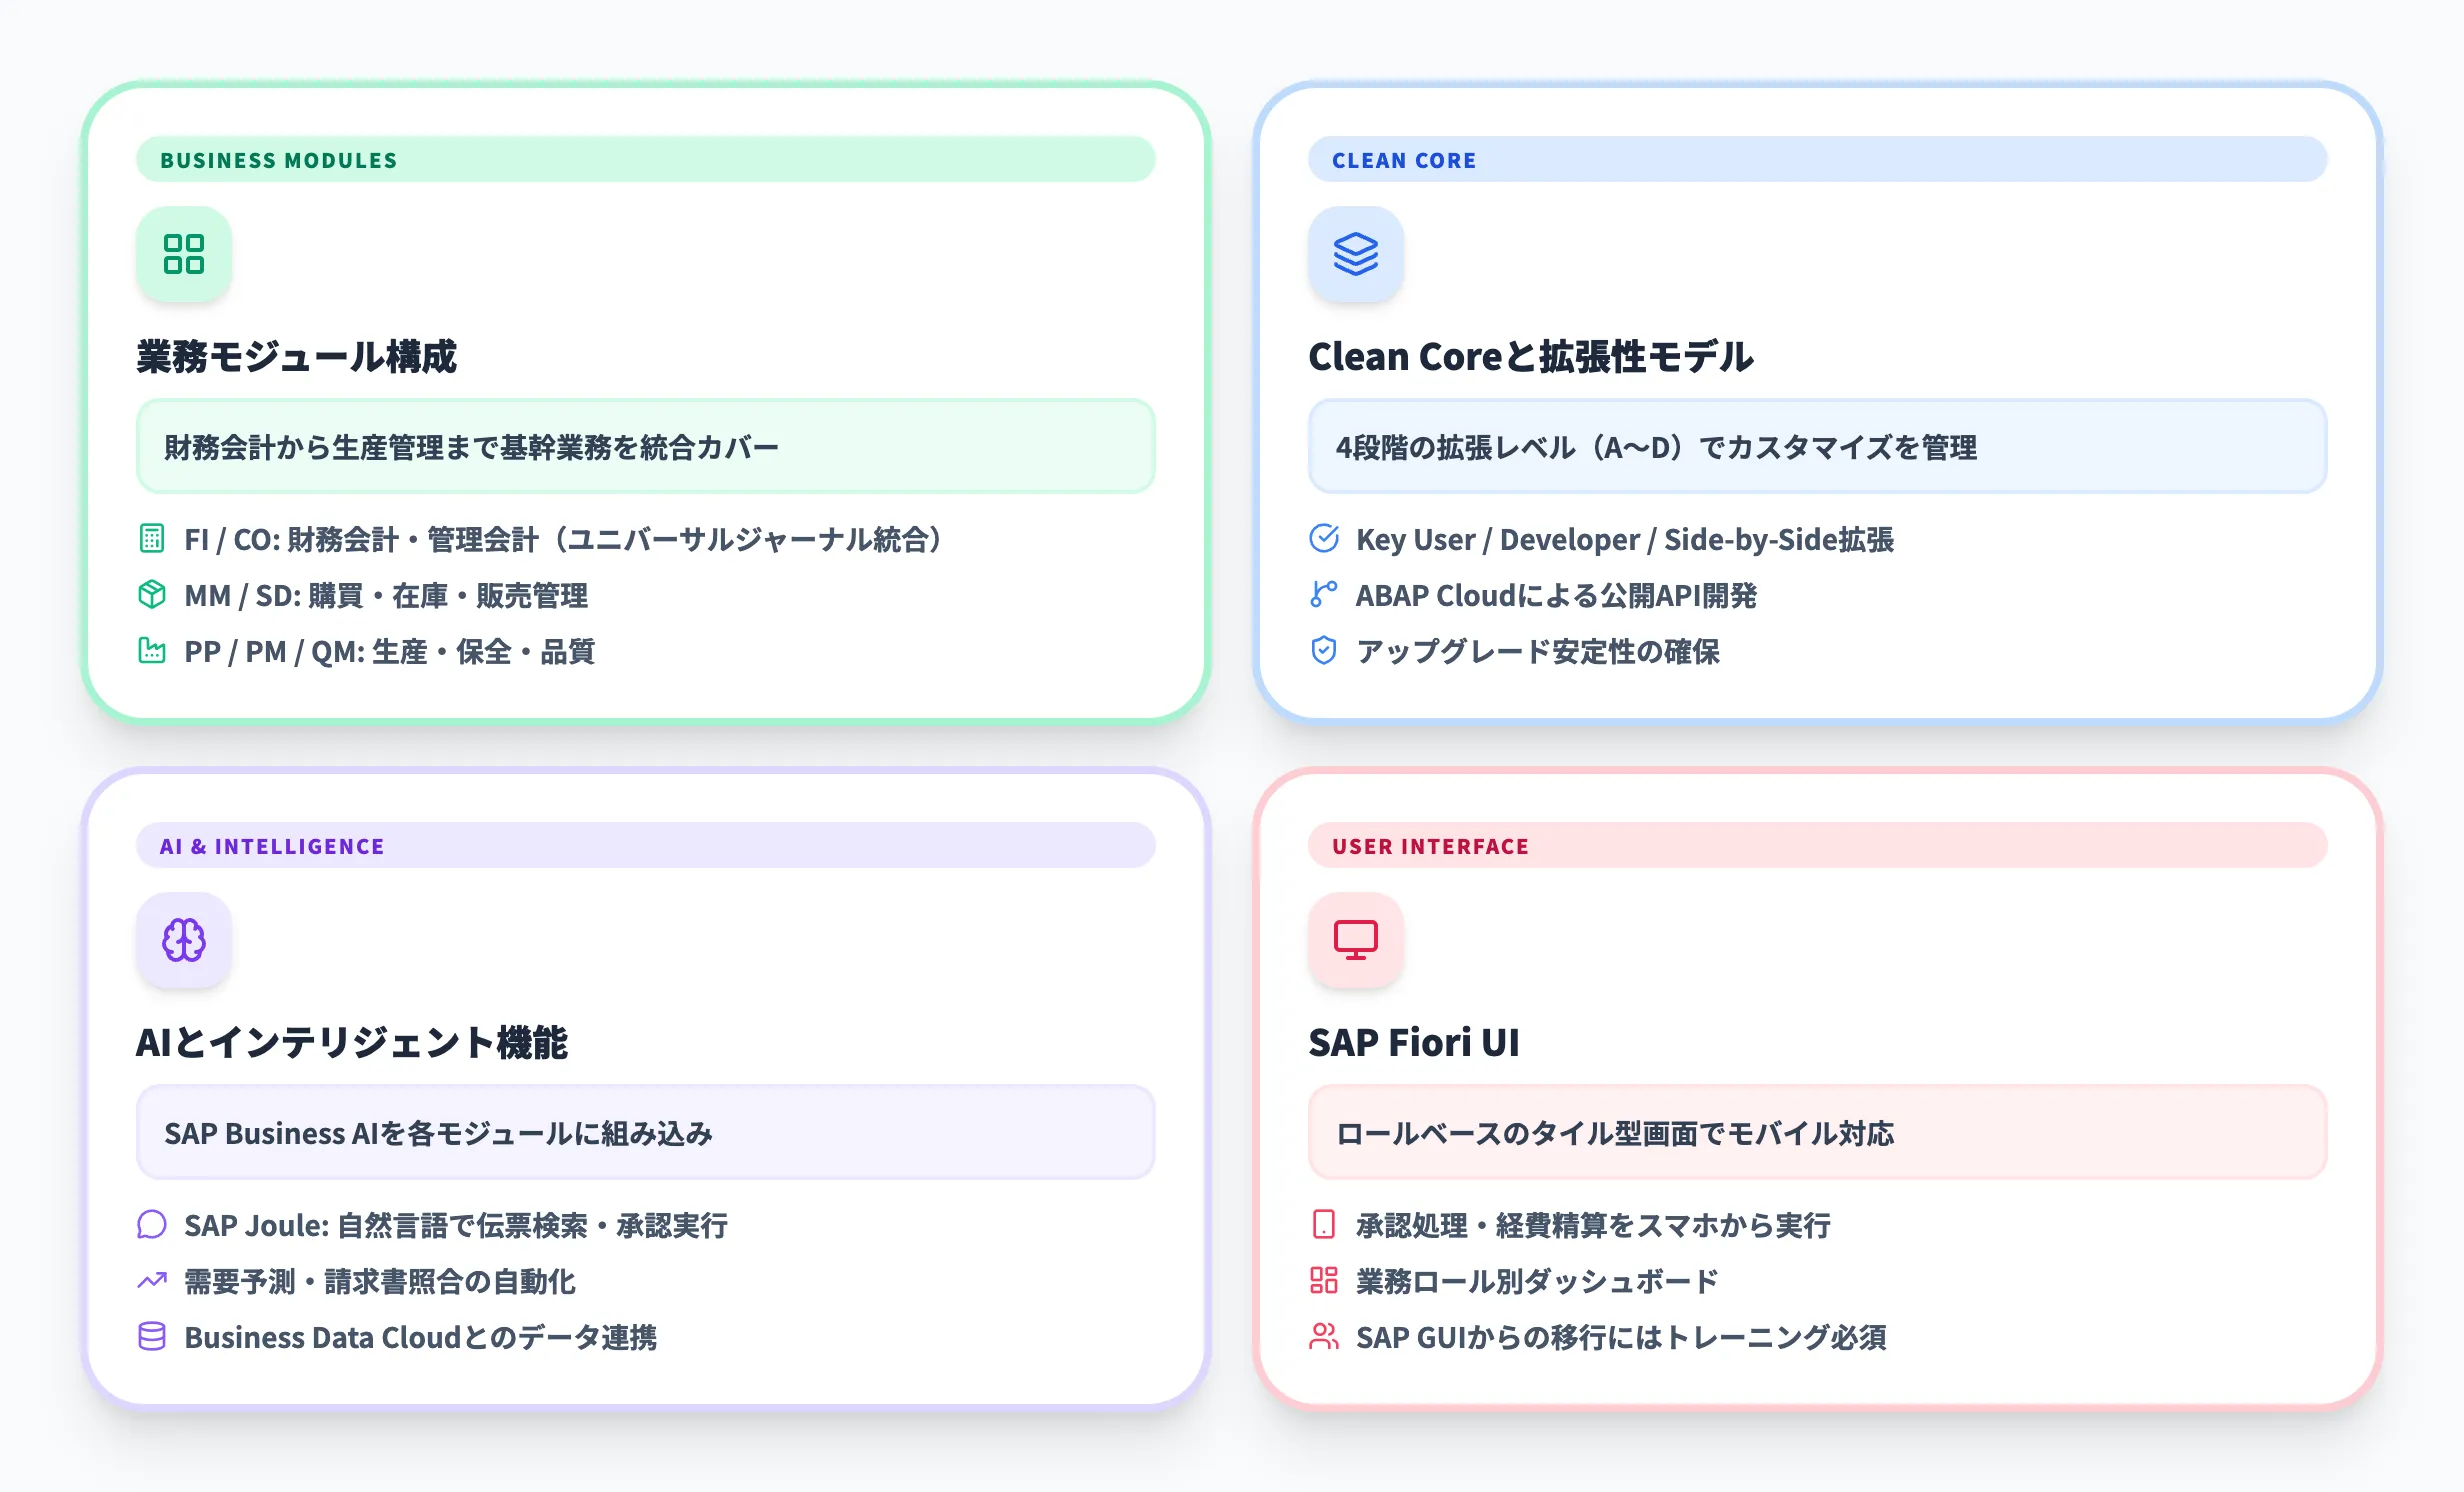2464x1492 pixels.
Task: Click the factory icon beside PP / PM / QM
Action: [152, 651]
